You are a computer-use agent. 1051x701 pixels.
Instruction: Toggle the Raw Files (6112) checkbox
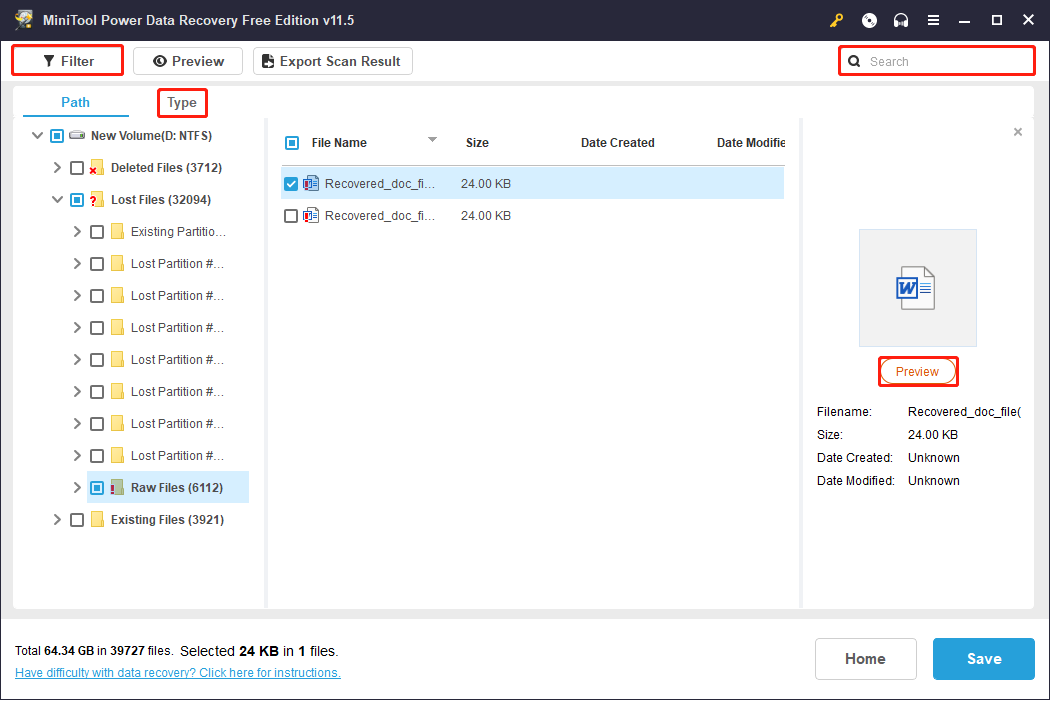click(97, 488)
